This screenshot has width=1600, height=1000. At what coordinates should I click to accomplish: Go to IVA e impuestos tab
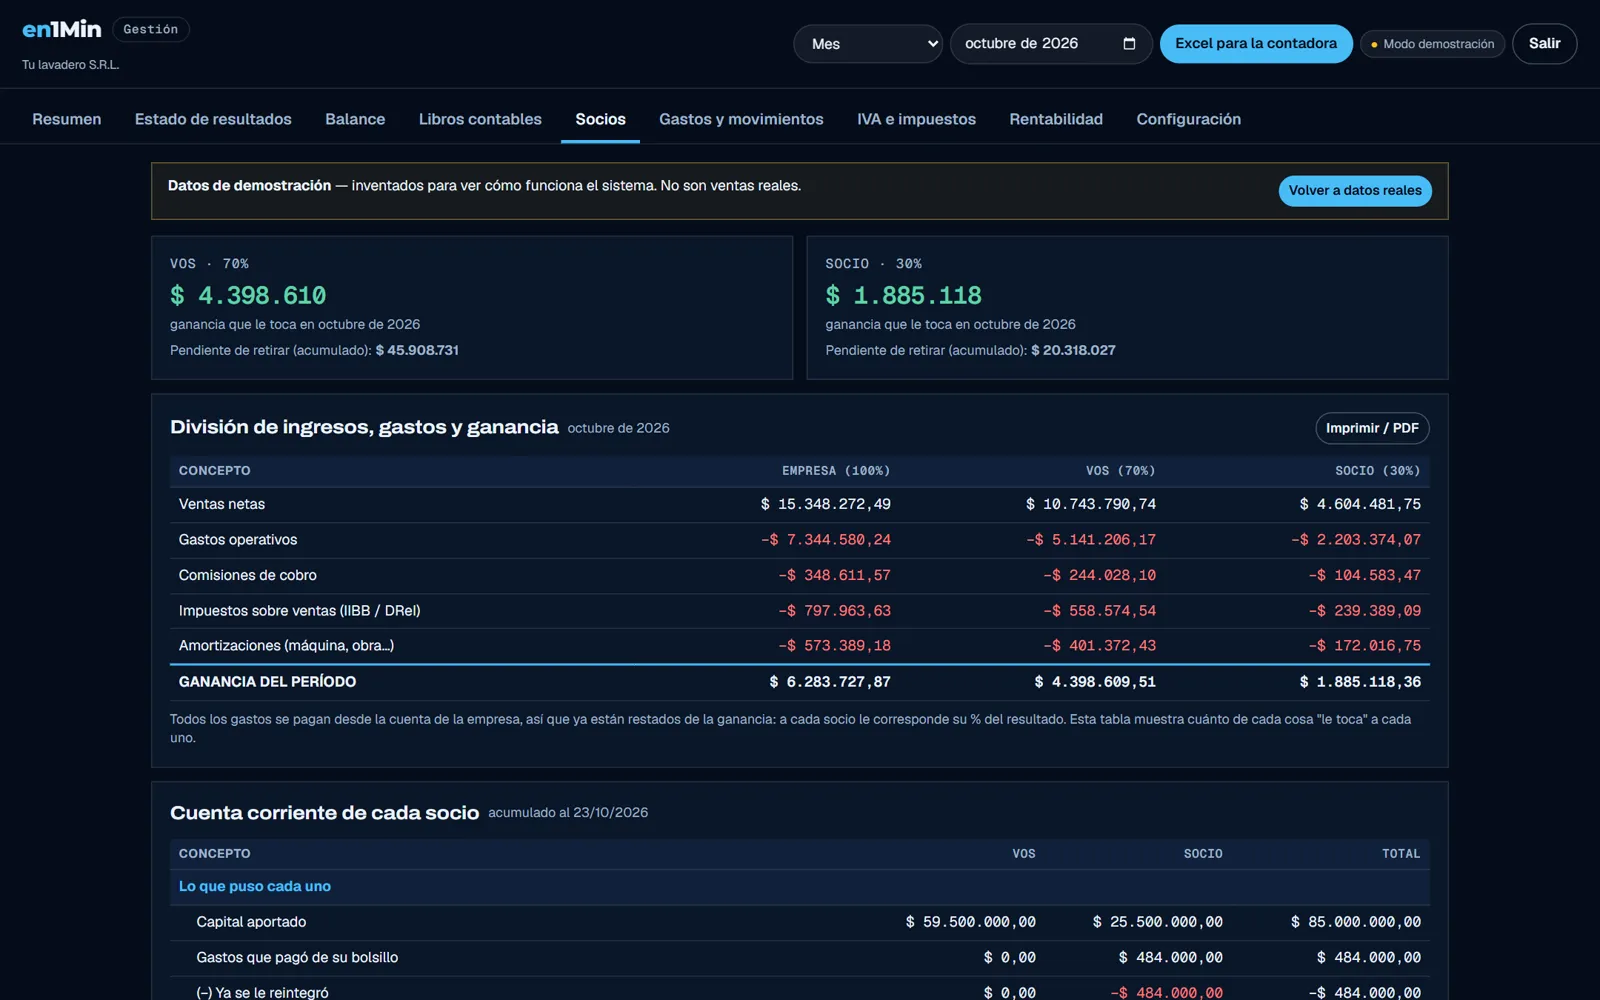[x=916, y=119]
